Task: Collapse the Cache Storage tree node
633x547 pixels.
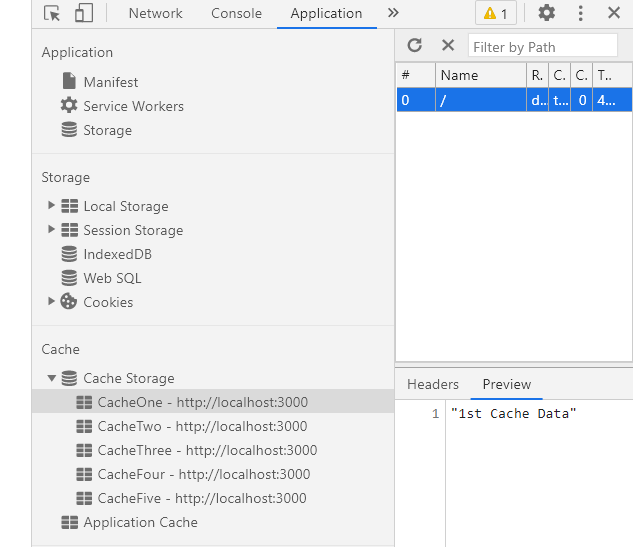Action: tap(51, 378)
